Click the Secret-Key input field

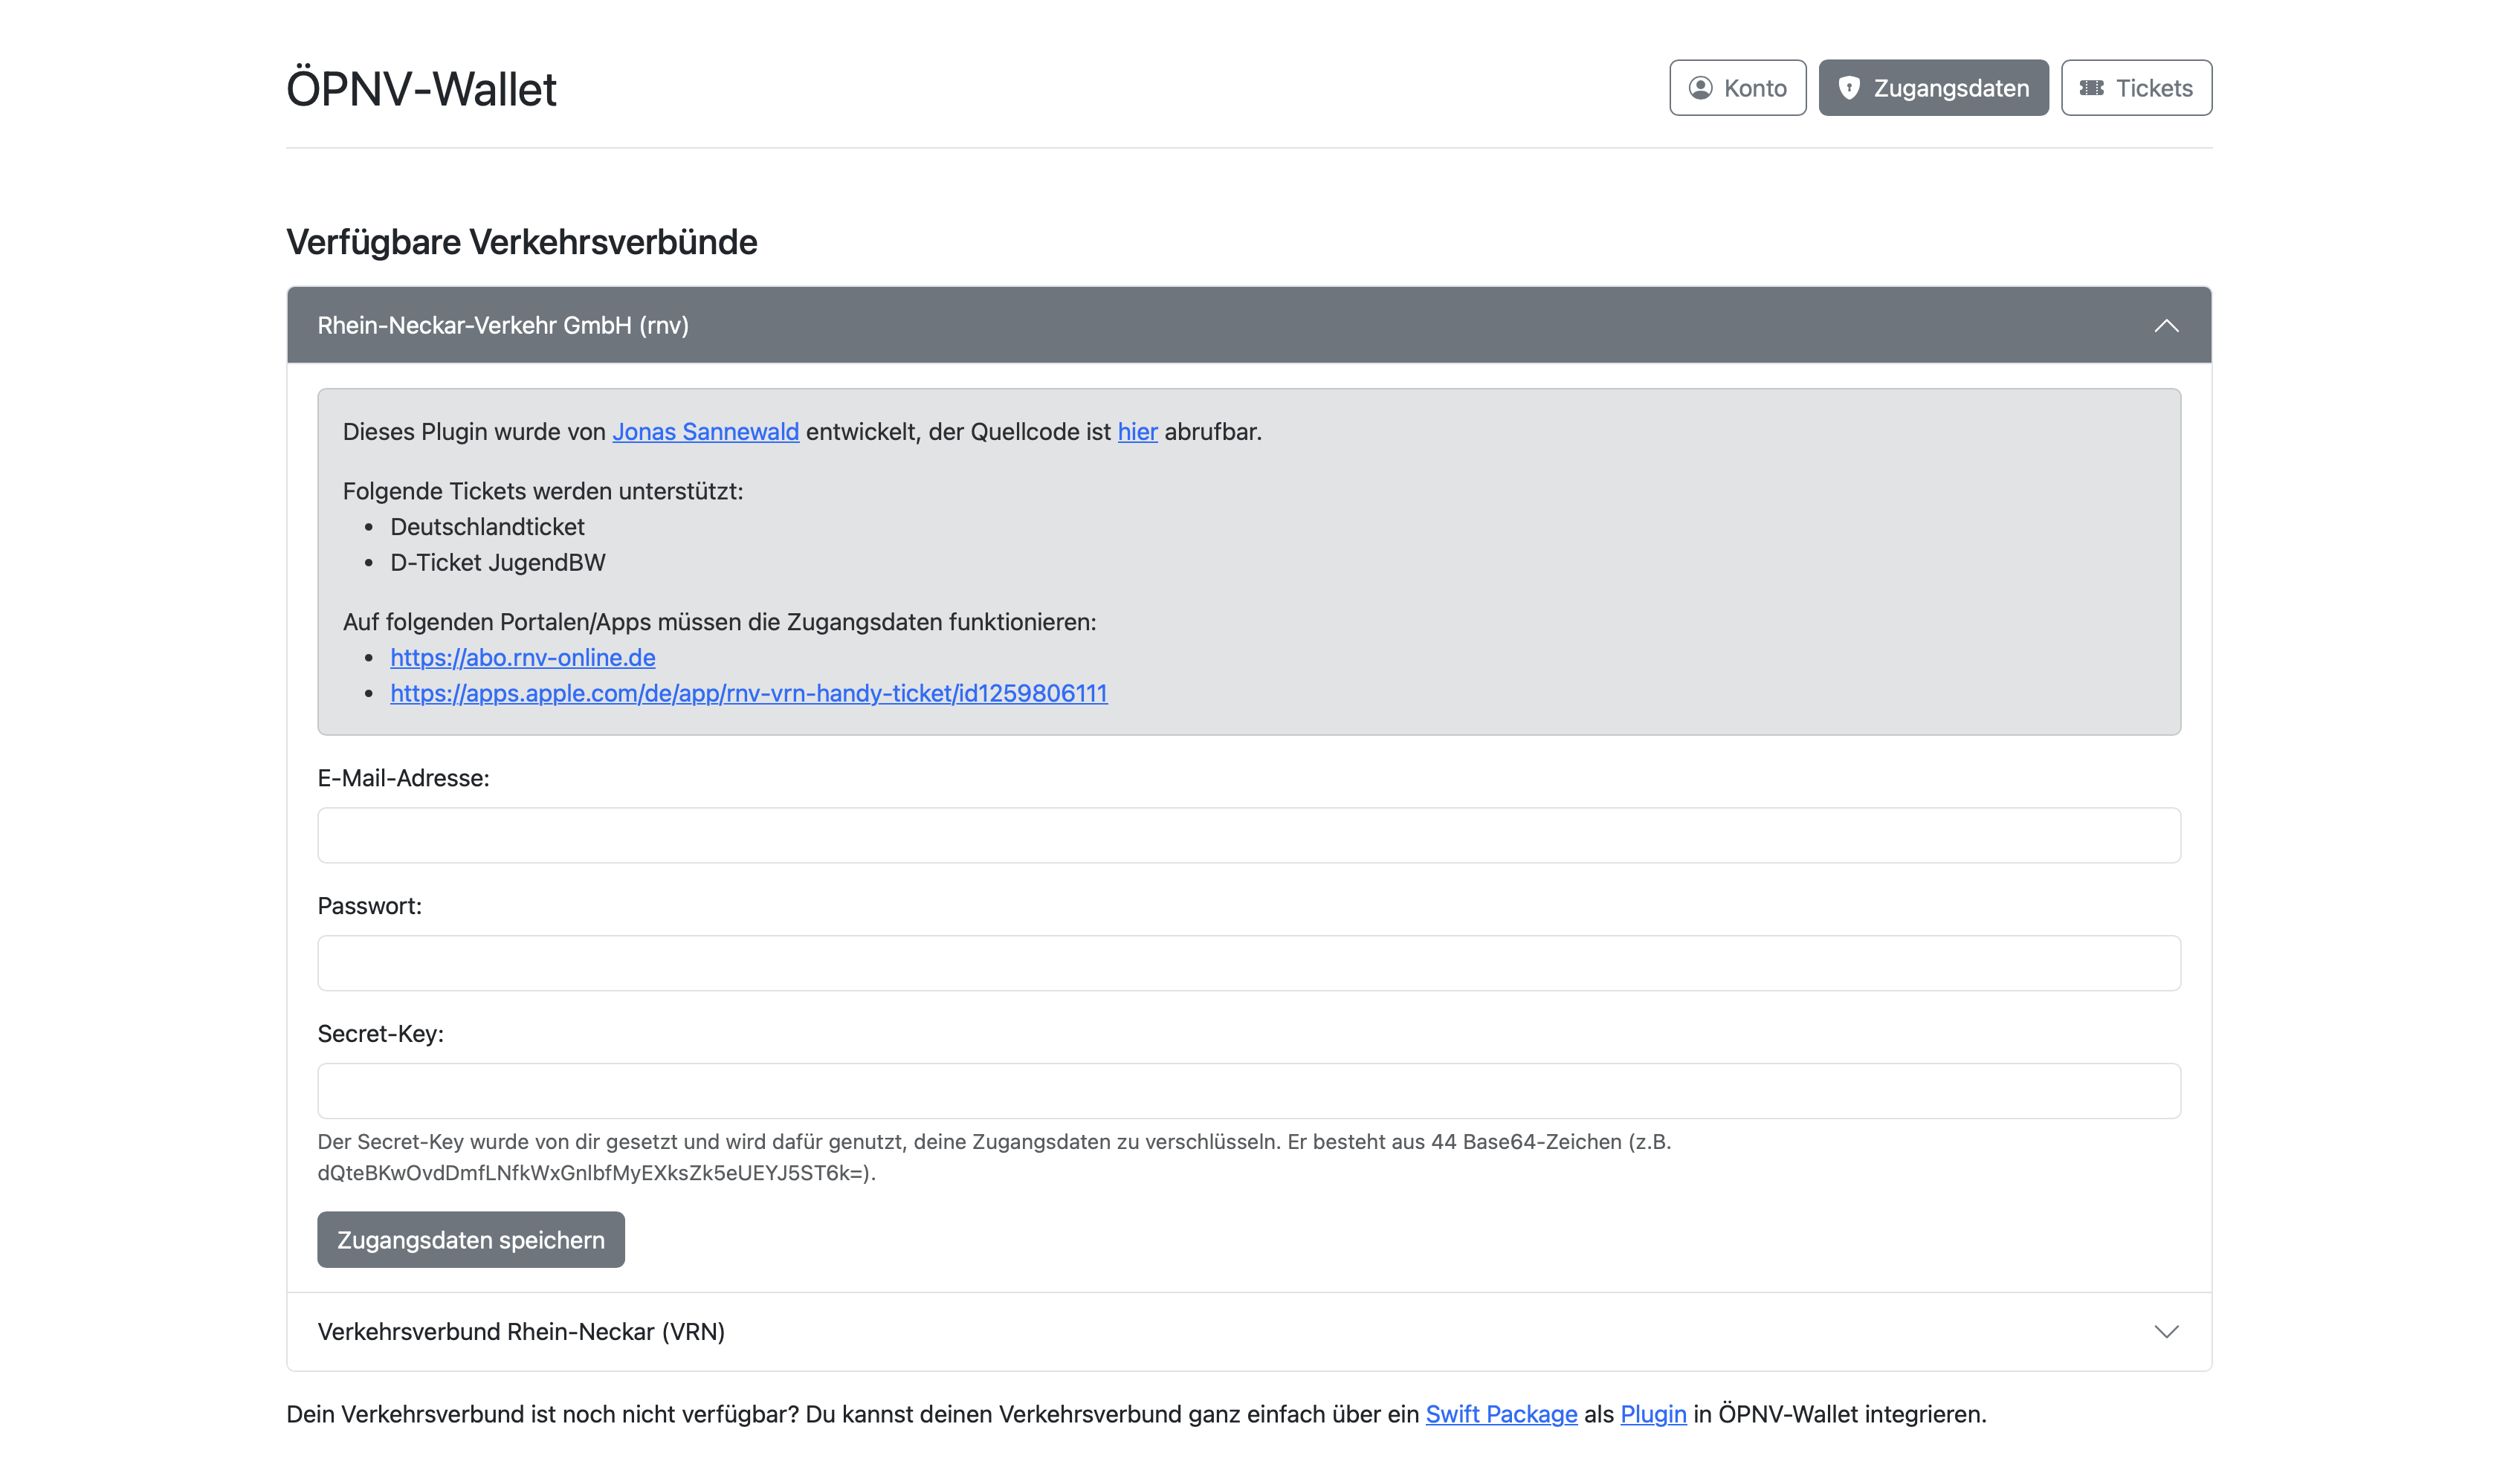(x=1249, y=1090)
